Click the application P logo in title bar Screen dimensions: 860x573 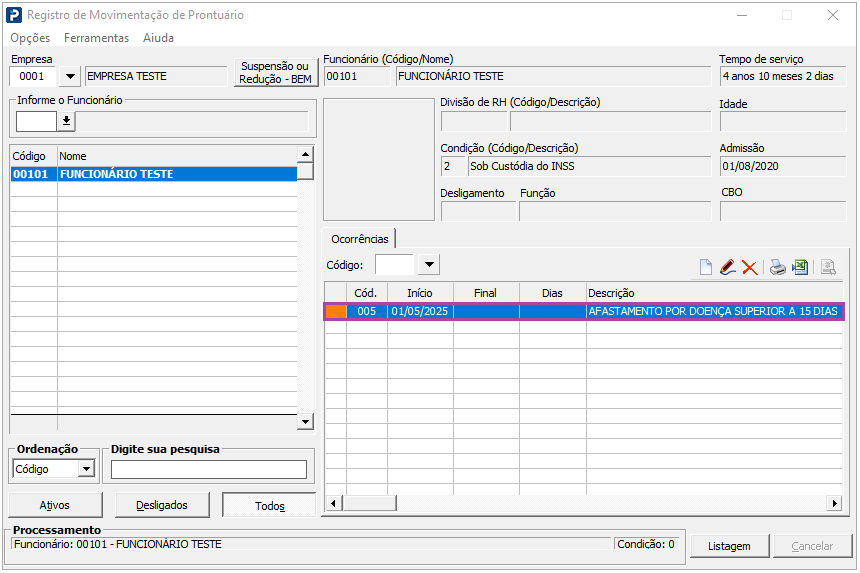point(14,15)
